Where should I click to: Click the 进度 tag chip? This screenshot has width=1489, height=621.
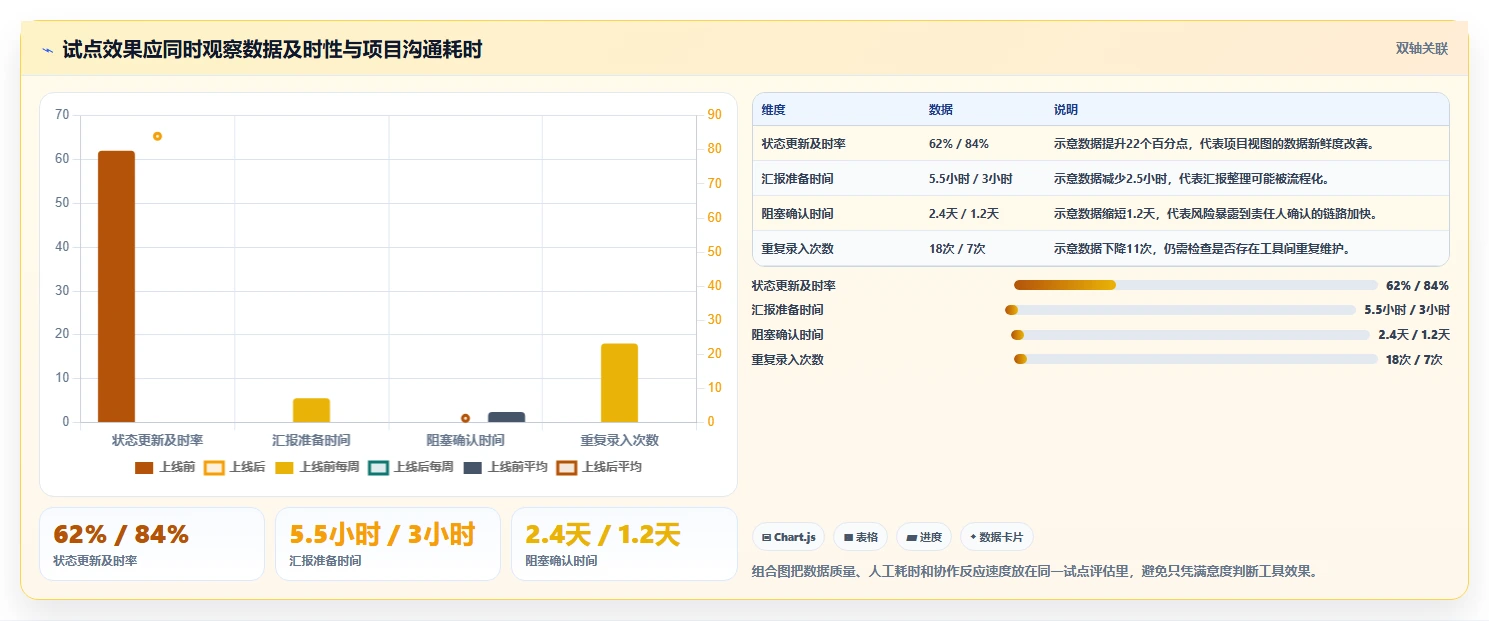tap(924, 537)
